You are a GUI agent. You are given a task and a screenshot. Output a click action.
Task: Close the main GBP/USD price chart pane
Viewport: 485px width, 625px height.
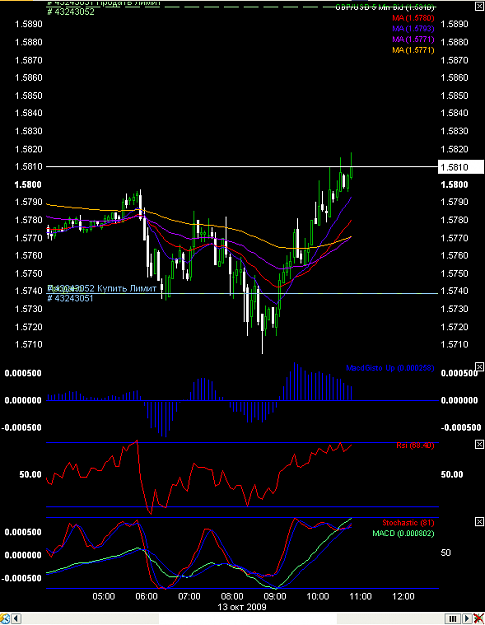tap(479, 6)
